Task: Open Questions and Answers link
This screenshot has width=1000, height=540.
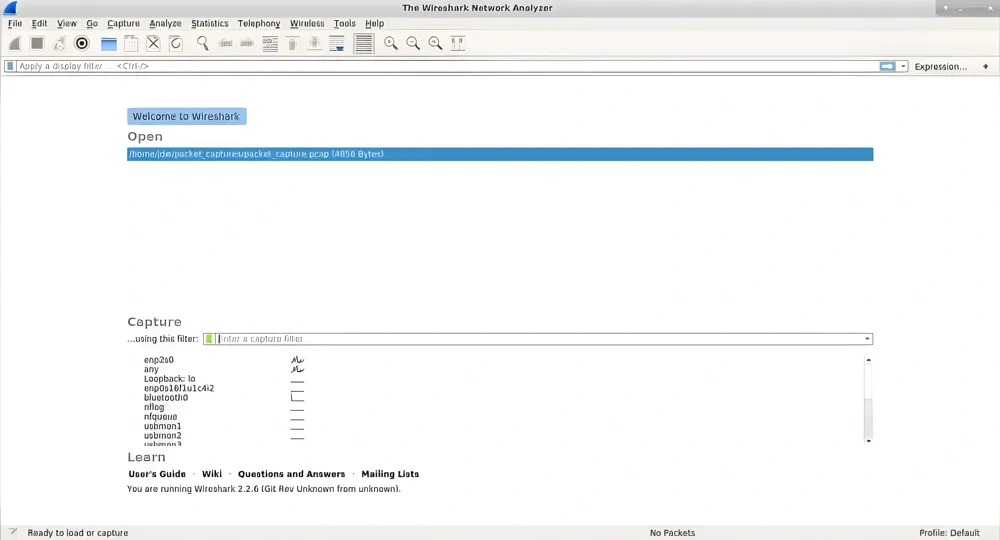Action: [x=291, y=474]
